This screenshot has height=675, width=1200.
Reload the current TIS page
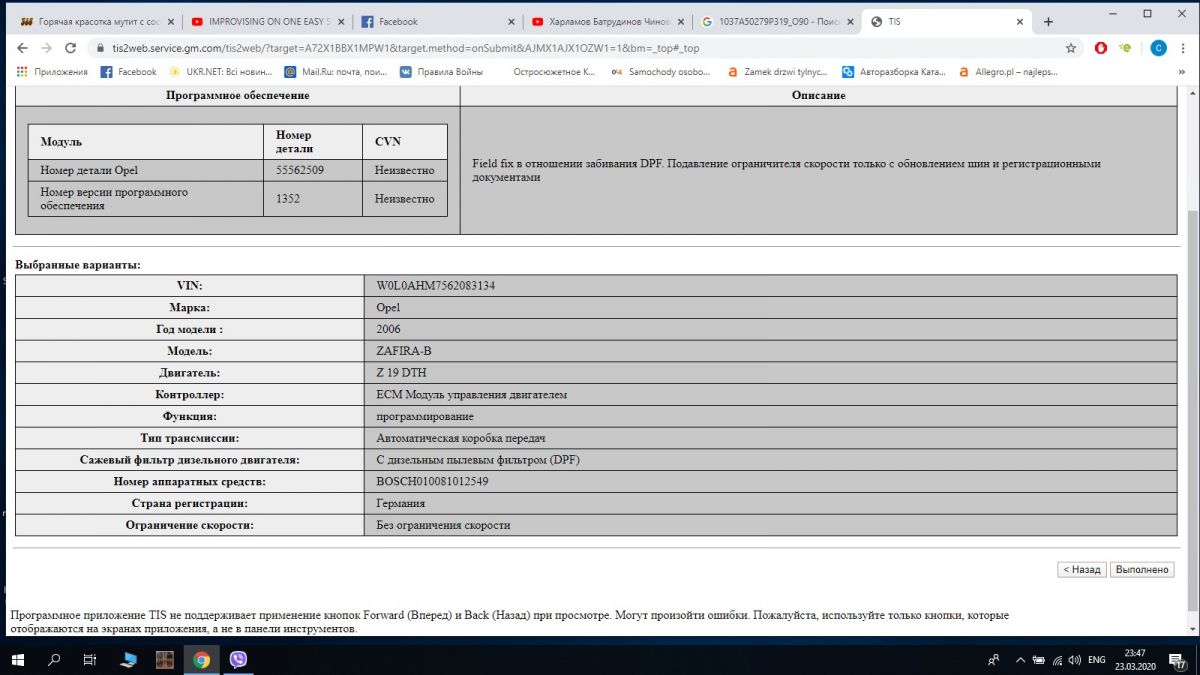pyautogui.click(x=70, y=47)
